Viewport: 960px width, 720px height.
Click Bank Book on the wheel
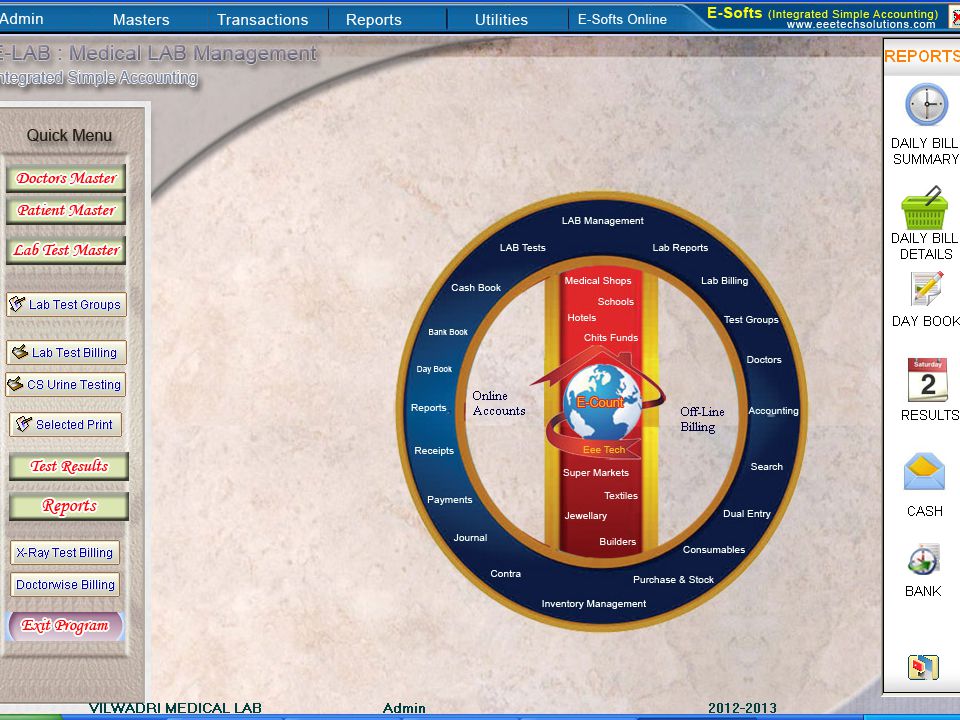pyautogui.click(x=448, y=332)
